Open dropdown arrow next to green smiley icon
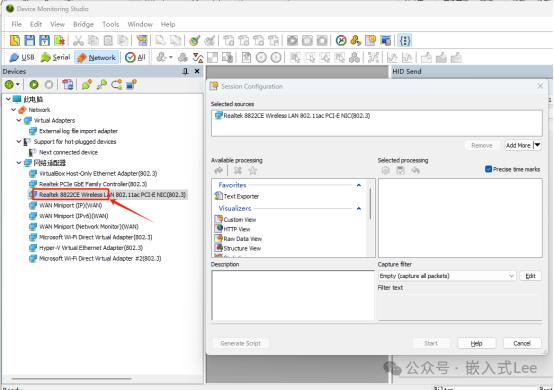The height and width of the screenshot is (390, 554). click(x=18, y=84)
